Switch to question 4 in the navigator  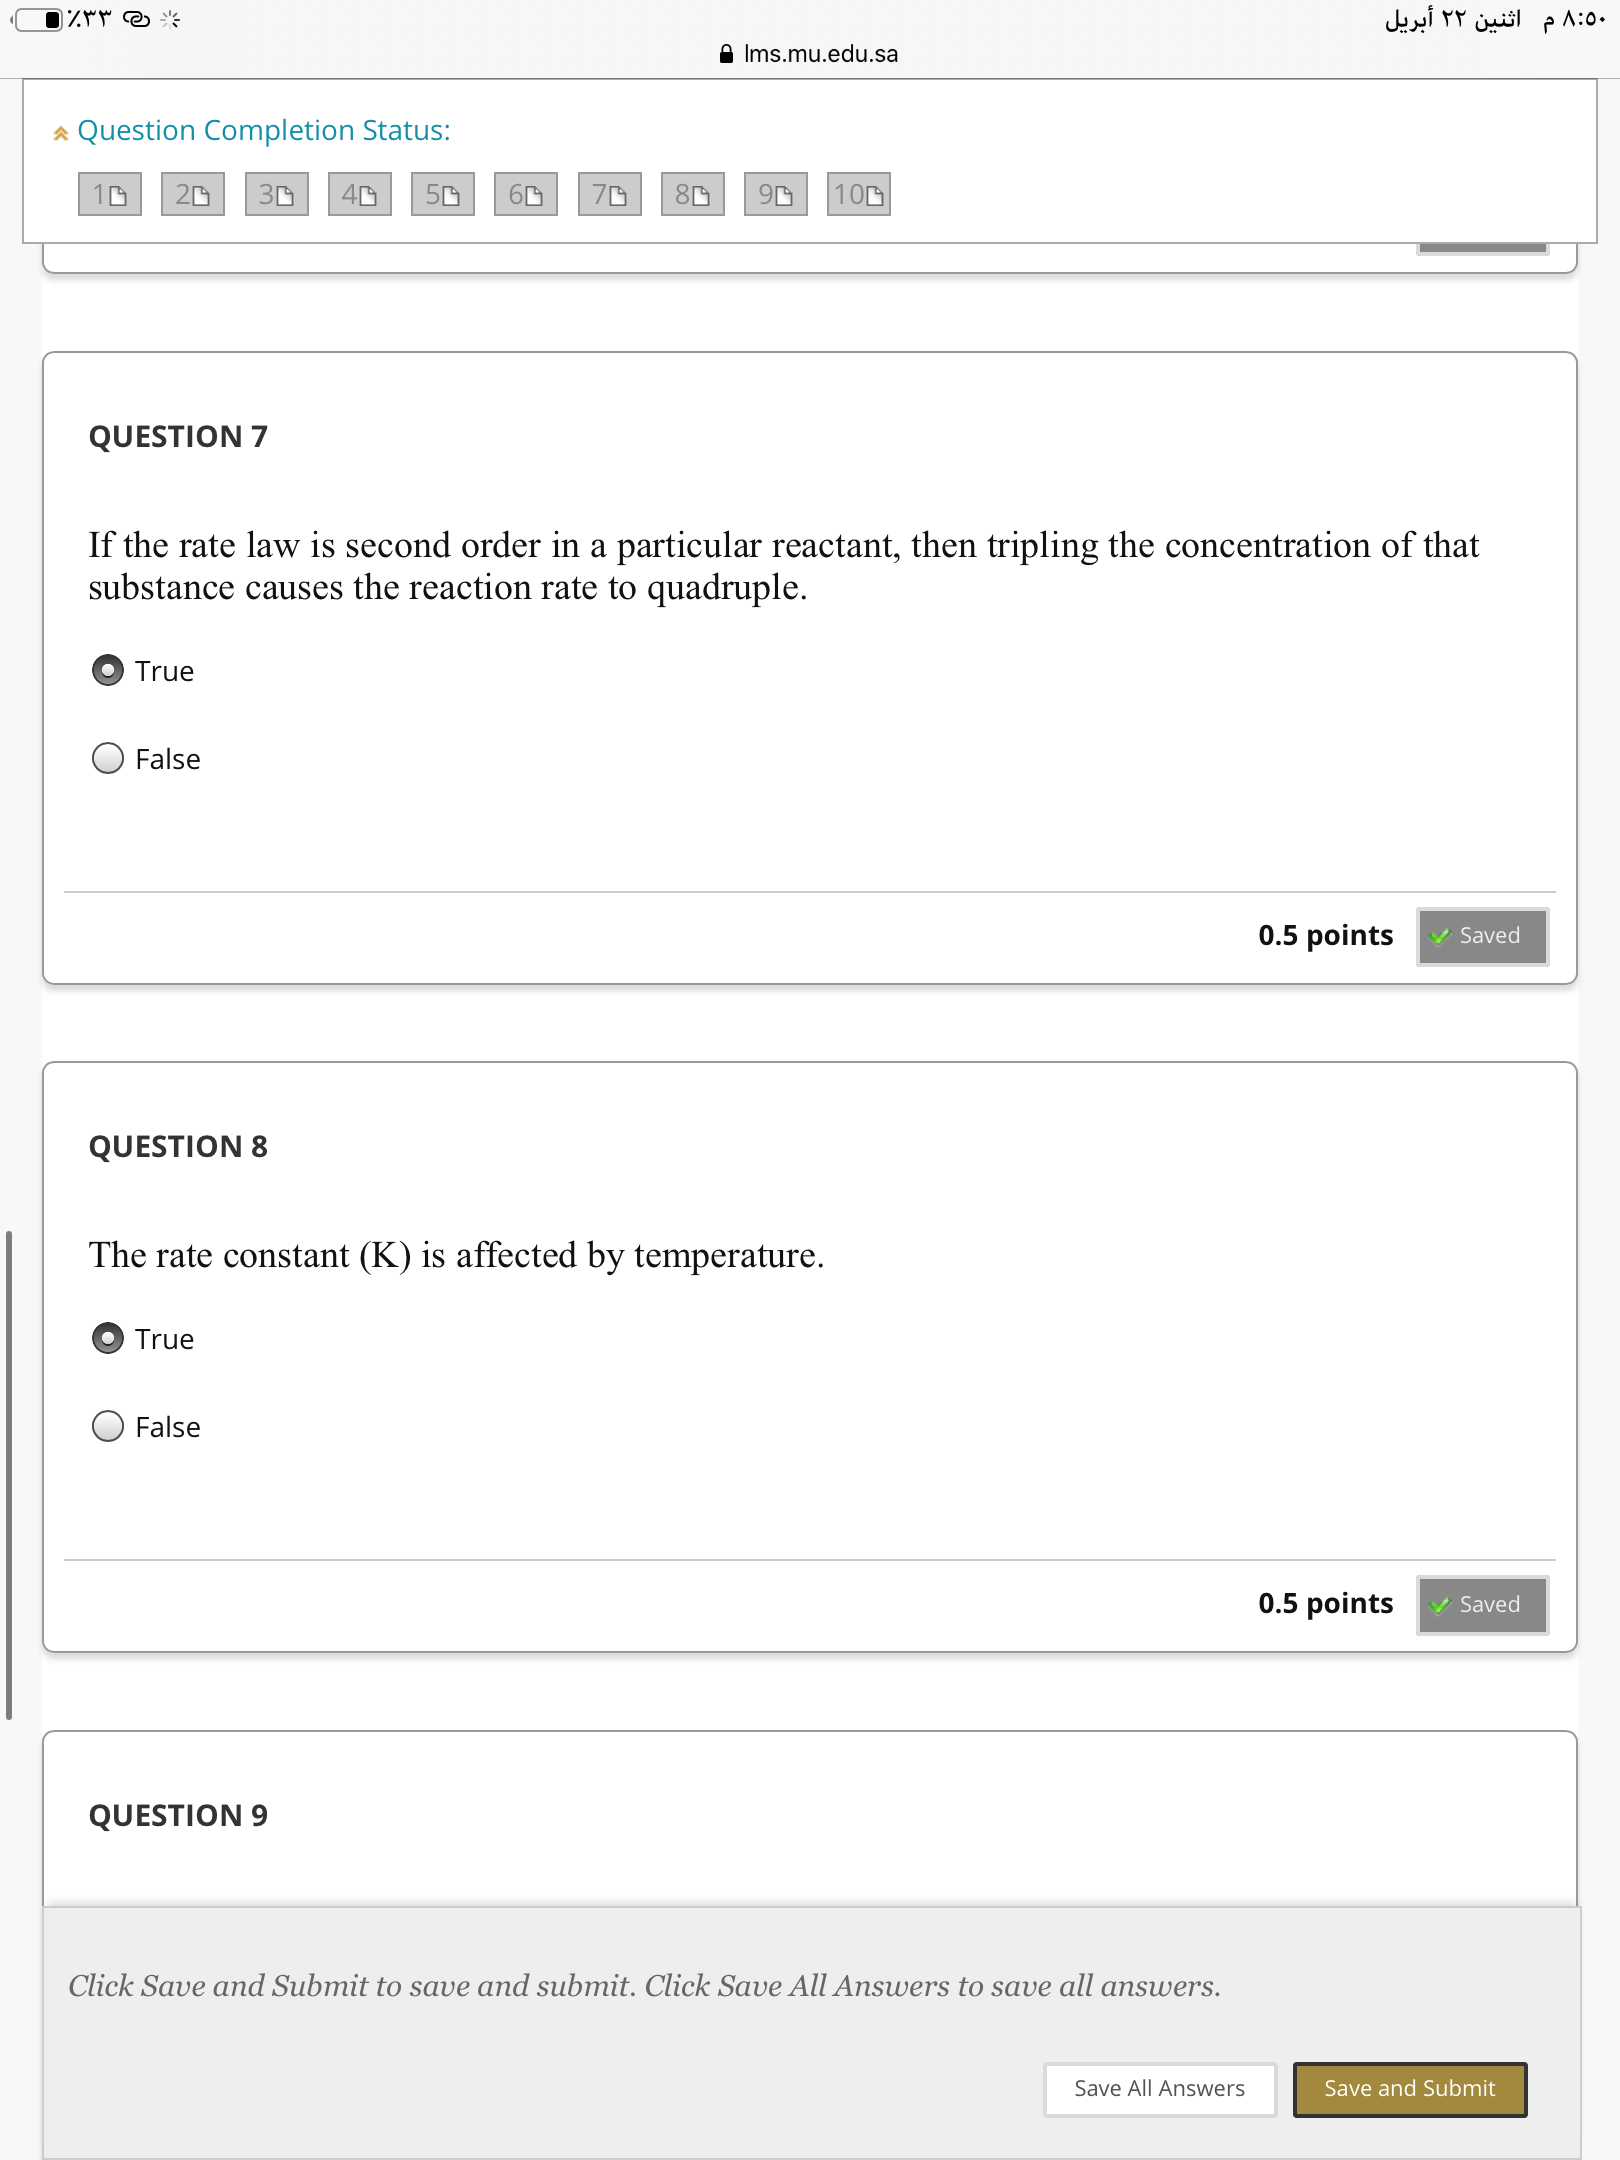[x=361, y=196]
